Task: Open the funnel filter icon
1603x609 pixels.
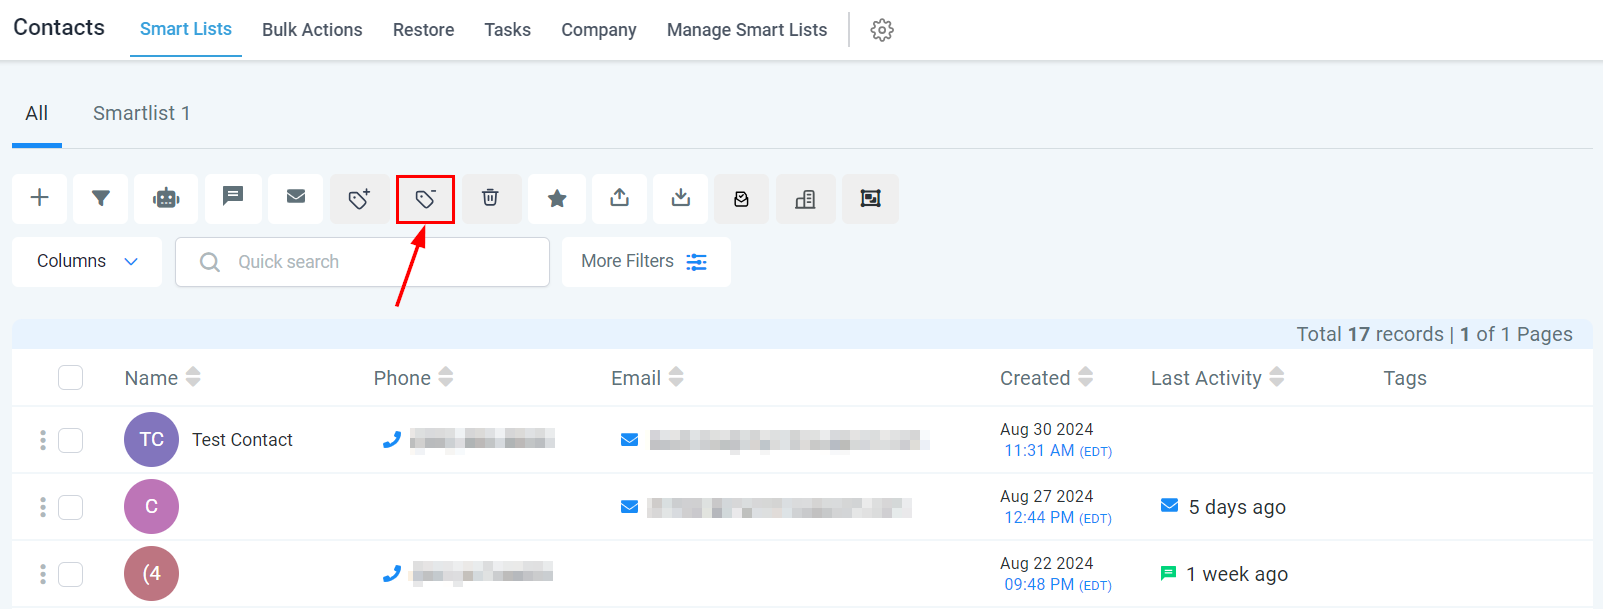Action: 101,198
